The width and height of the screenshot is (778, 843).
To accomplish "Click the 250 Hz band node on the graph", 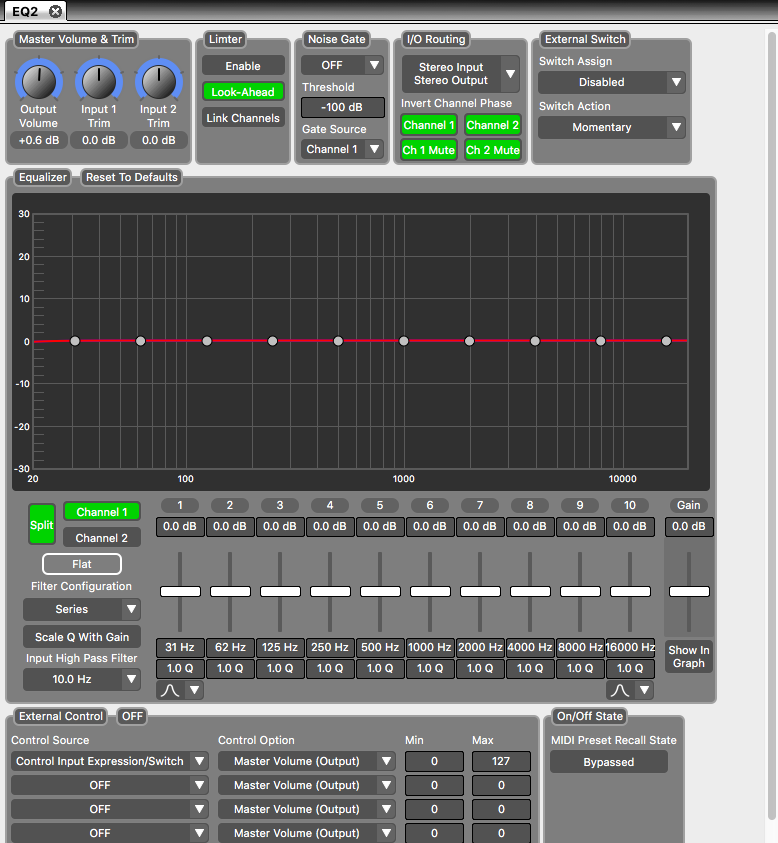I will point(272,341).
